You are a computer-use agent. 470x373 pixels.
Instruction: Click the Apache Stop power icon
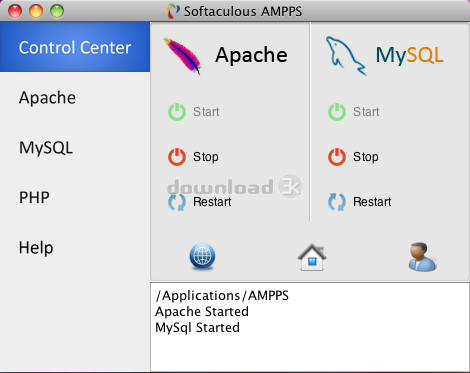(177, 157)
